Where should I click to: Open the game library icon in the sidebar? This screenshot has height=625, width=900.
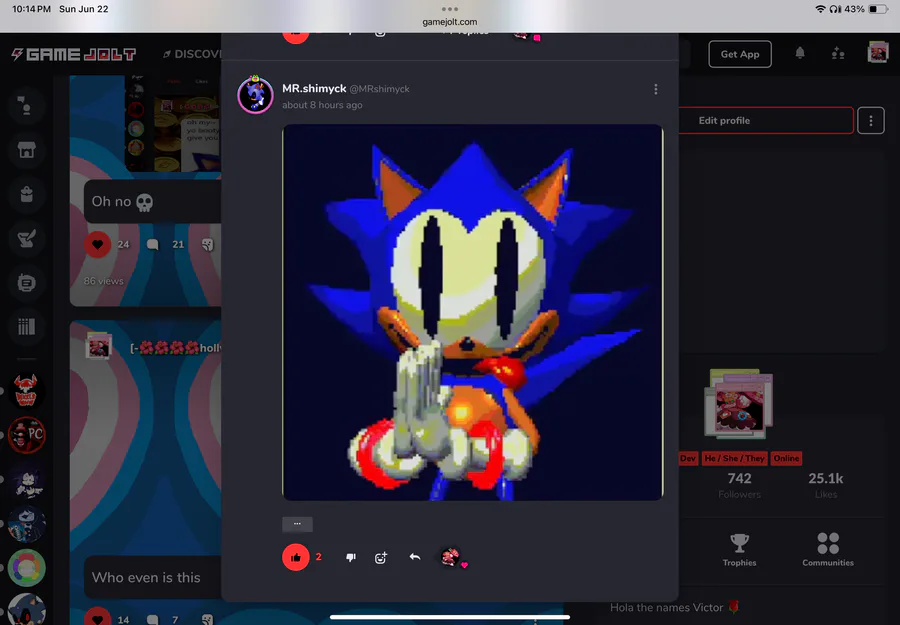click(26, 327)
